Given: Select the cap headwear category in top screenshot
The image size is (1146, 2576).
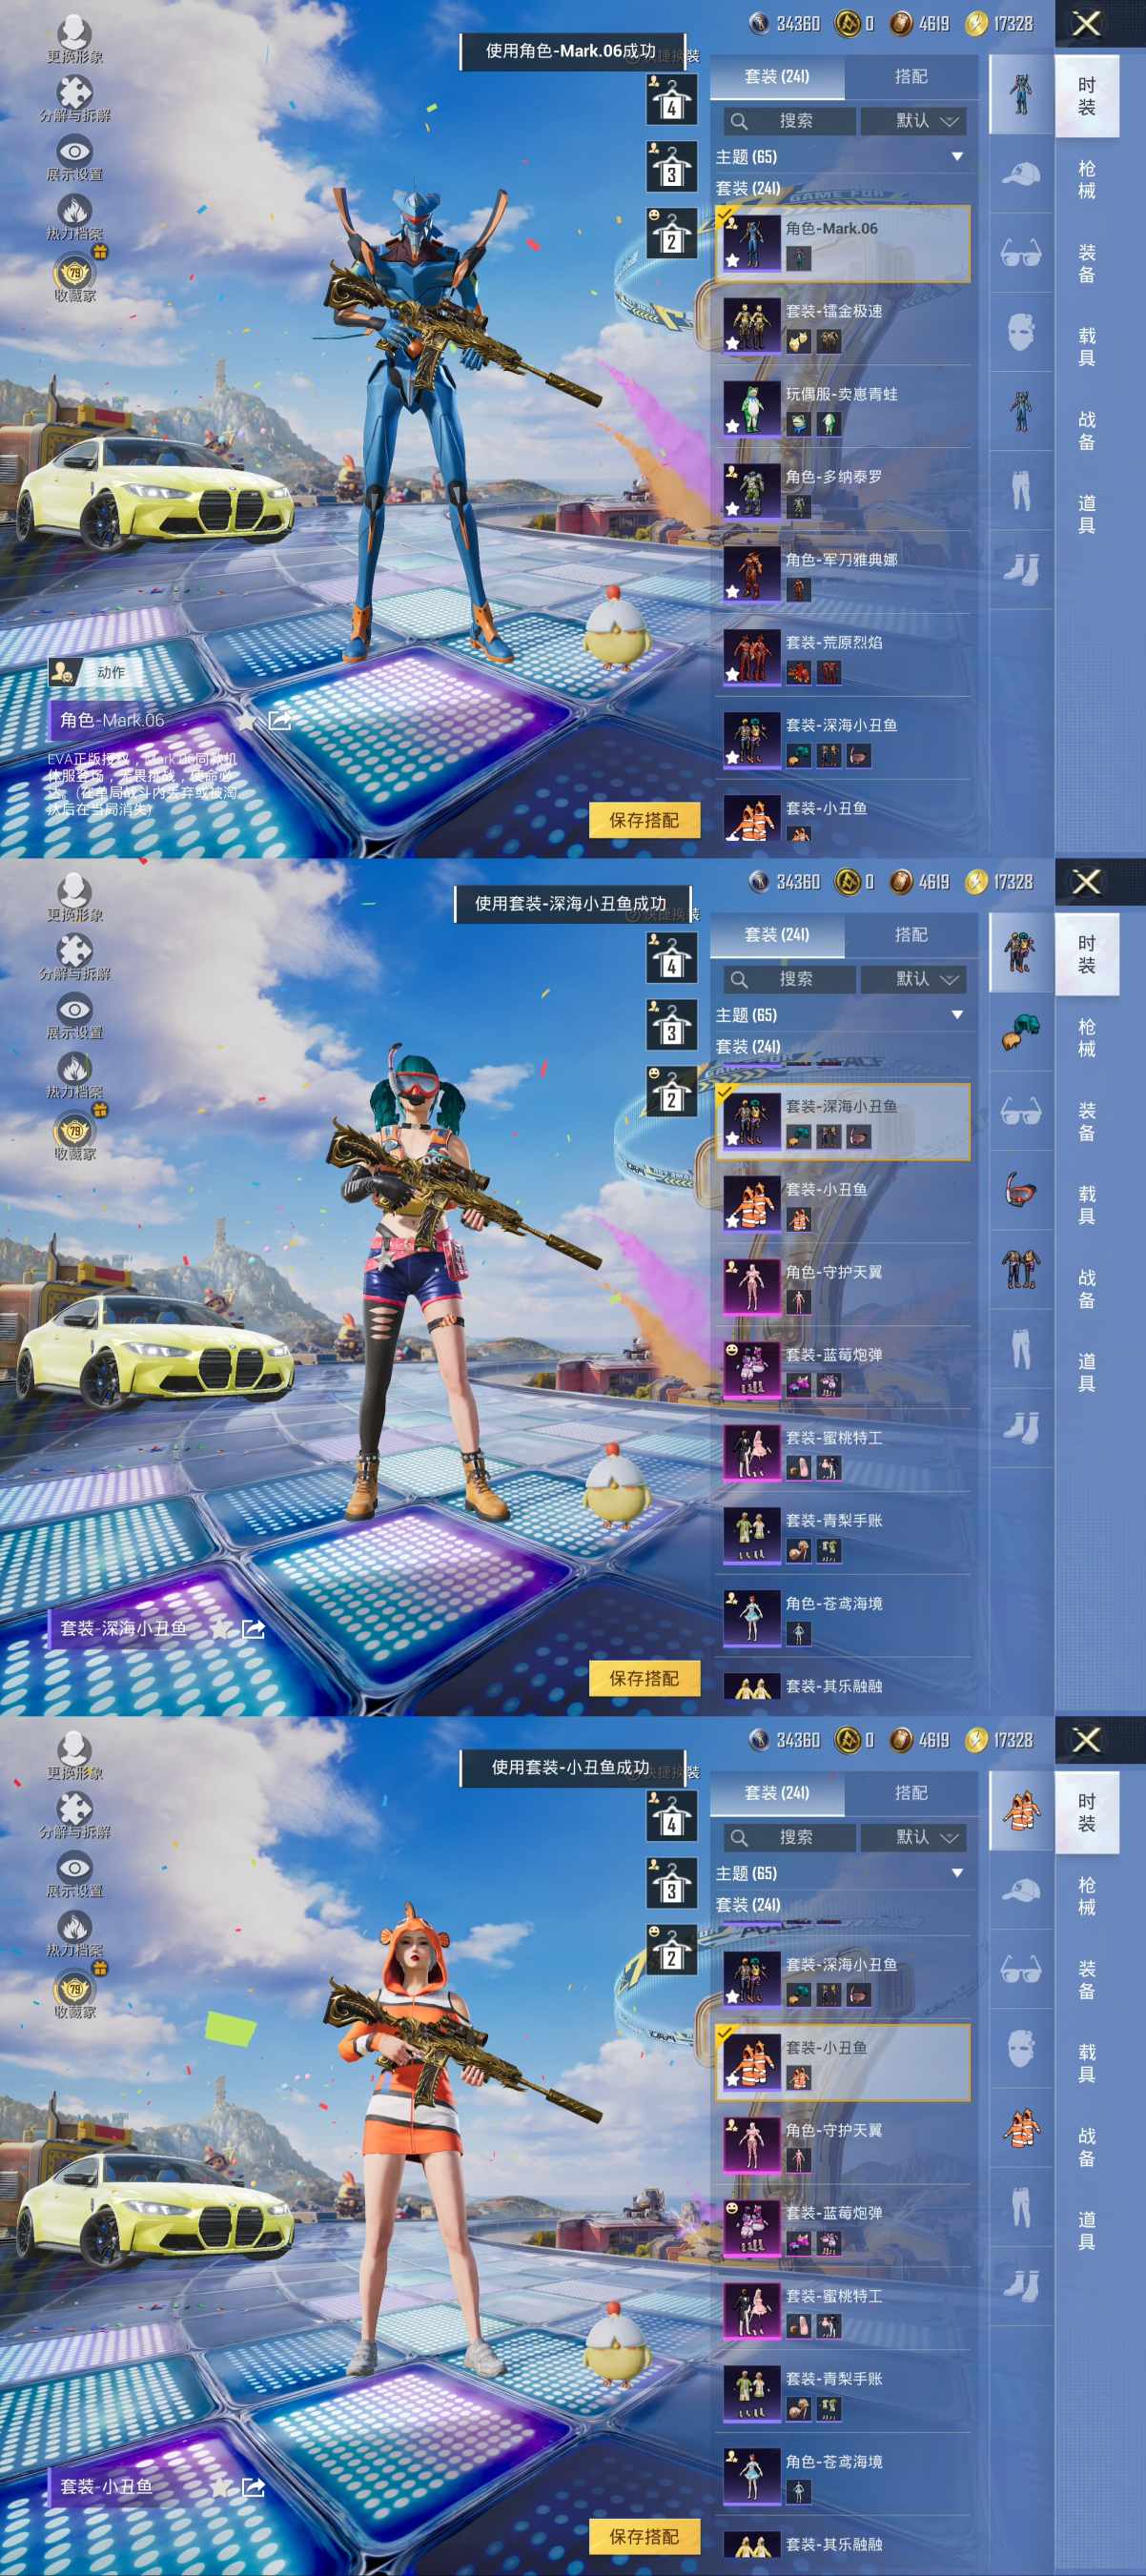Looking at the screenshot, I should pyautogui.click(x=1021, y=174).
